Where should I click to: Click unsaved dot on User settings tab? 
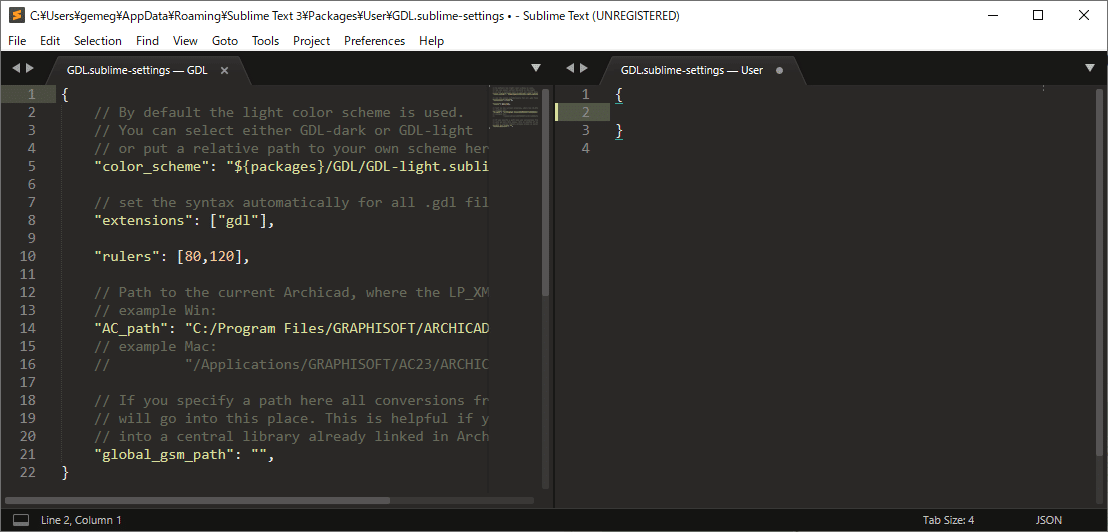click(x=779, y=70)
